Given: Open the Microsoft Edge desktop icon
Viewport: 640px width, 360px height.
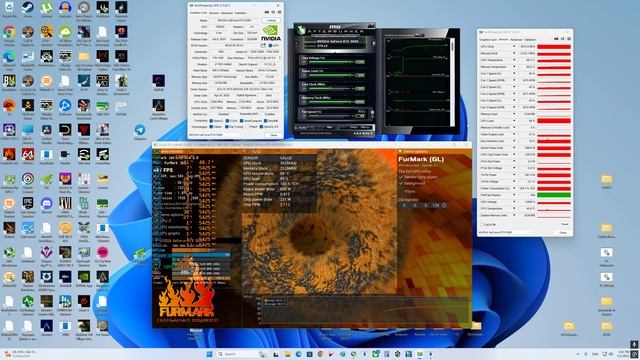Looking at the screenshot, I should [x=9, y=56].
